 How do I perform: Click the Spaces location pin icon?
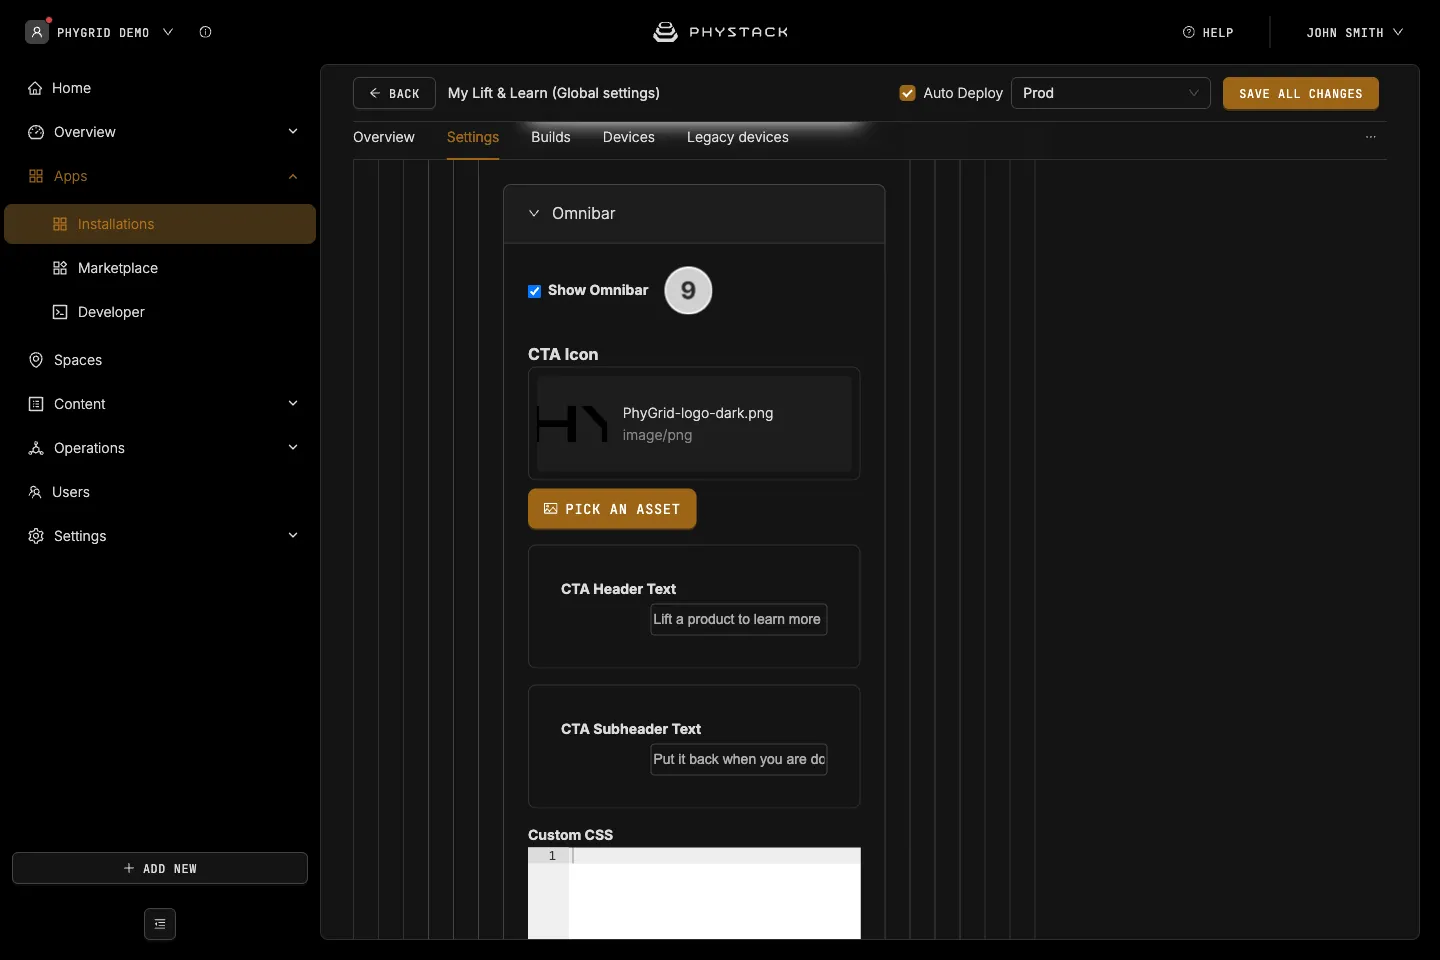point(36,360)
